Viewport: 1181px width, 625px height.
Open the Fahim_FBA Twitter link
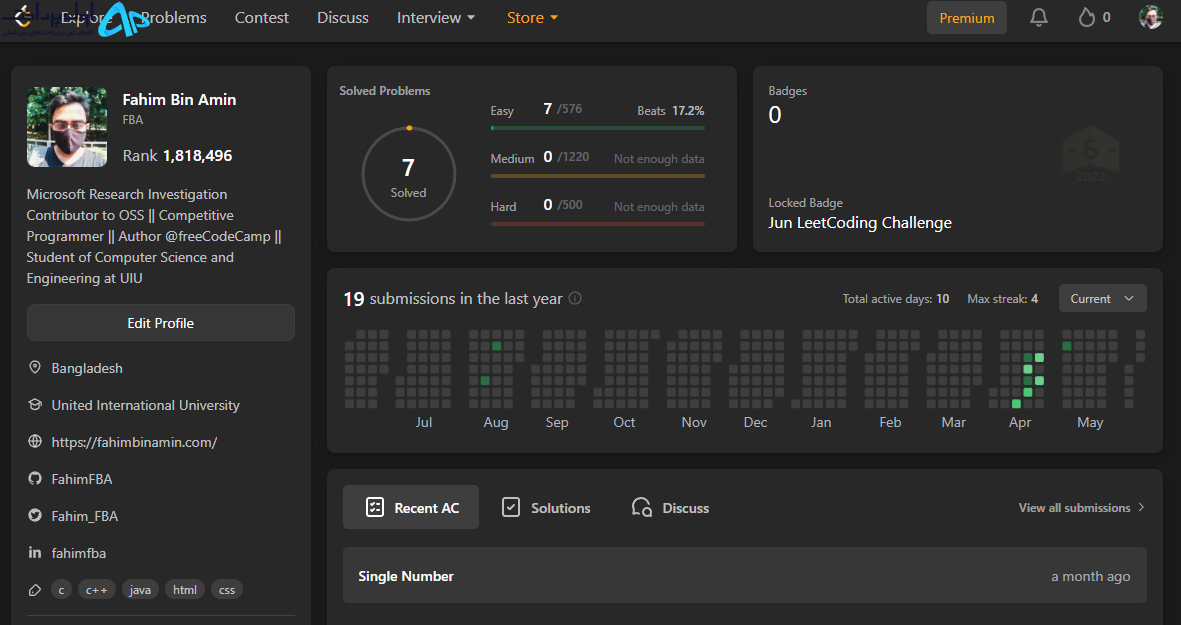84,516
